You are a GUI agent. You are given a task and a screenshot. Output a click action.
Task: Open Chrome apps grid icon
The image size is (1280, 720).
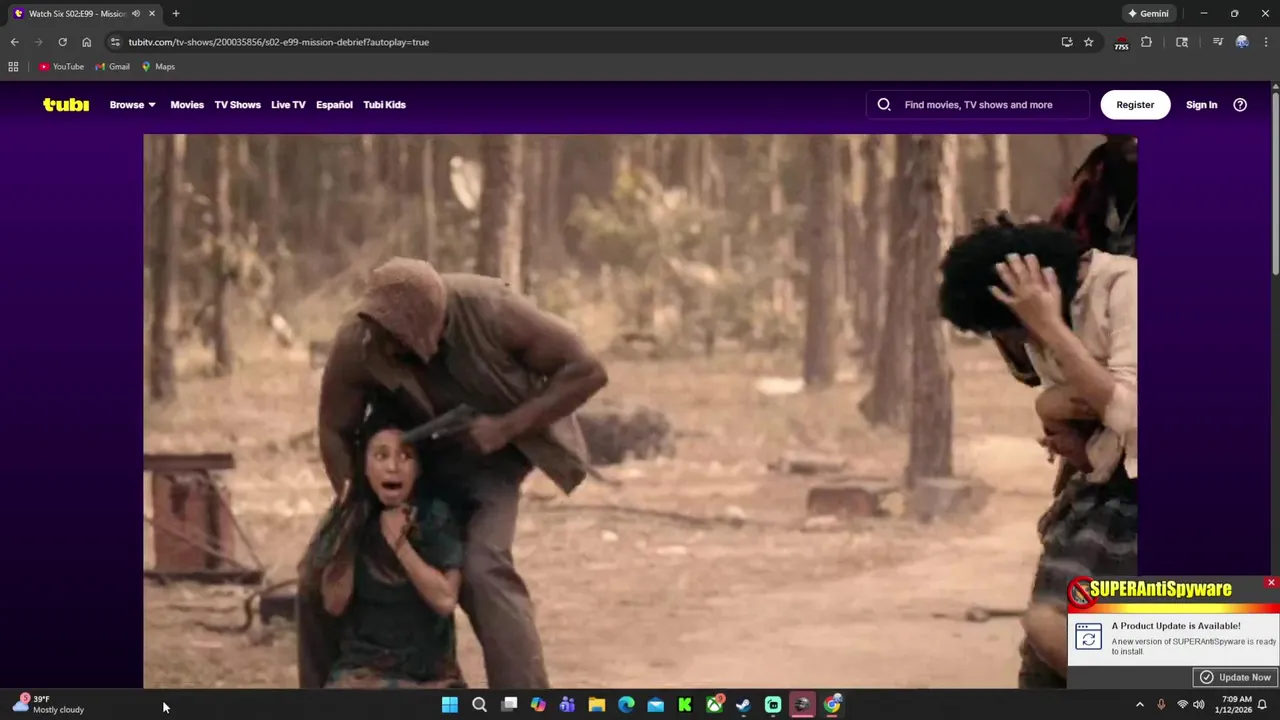13,67
